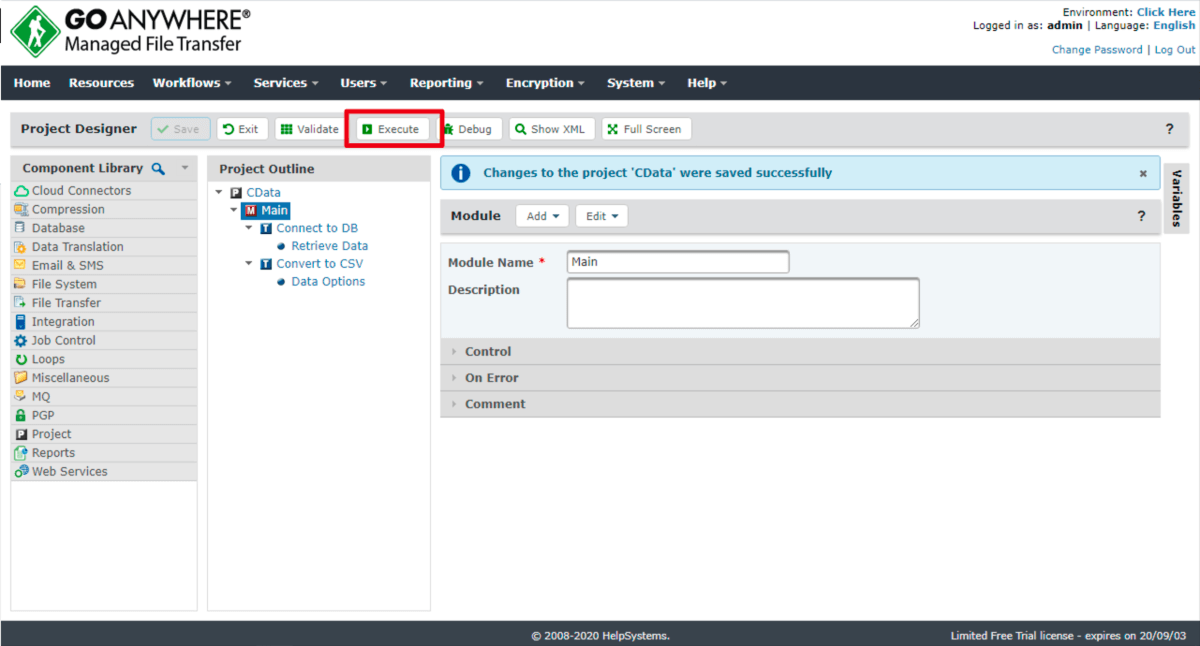Open the Users menu
Screen dimensions: 1200x646
point(364,83)
